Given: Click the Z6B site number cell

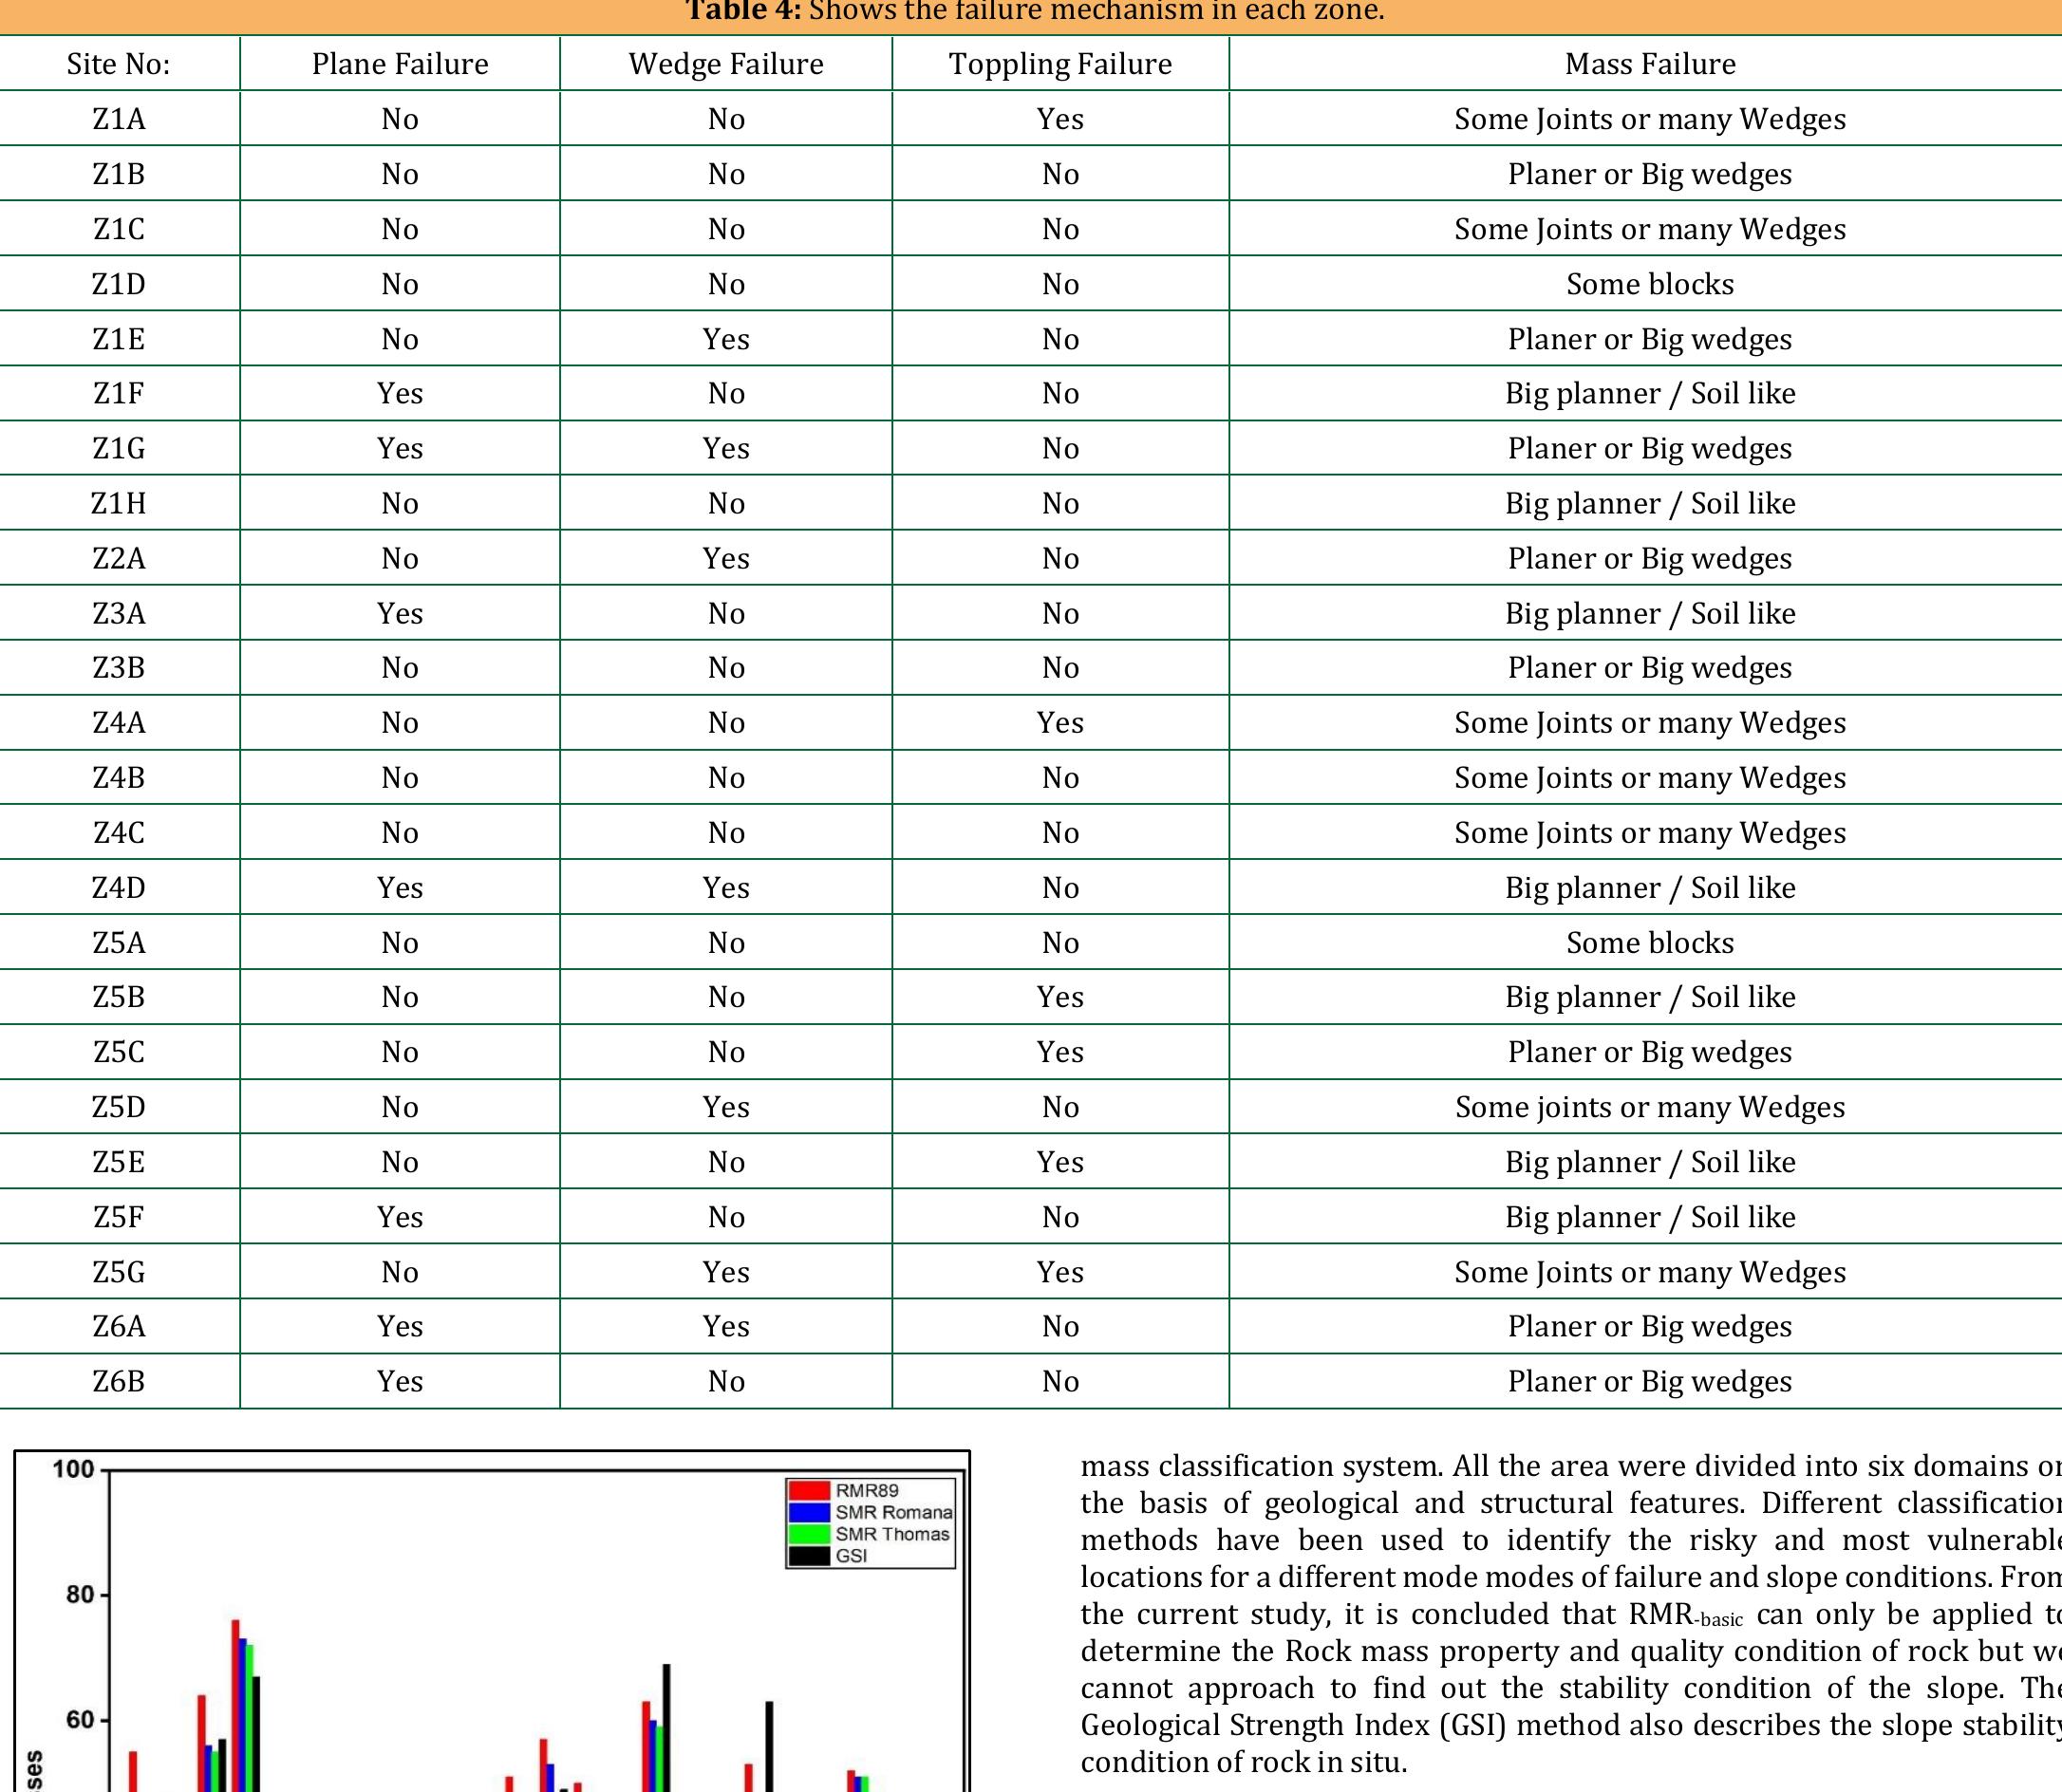Looking at the screenshot, I should pyautogui.click(x=119, y=1381).
